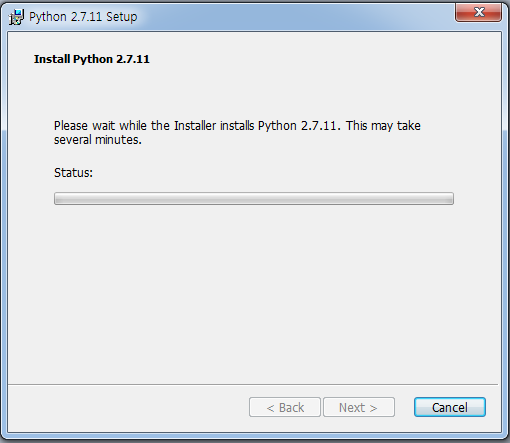The image size is (510, 443).
Task: Click the blank space between Next and Cancel
Action: (x=404, y=407)
